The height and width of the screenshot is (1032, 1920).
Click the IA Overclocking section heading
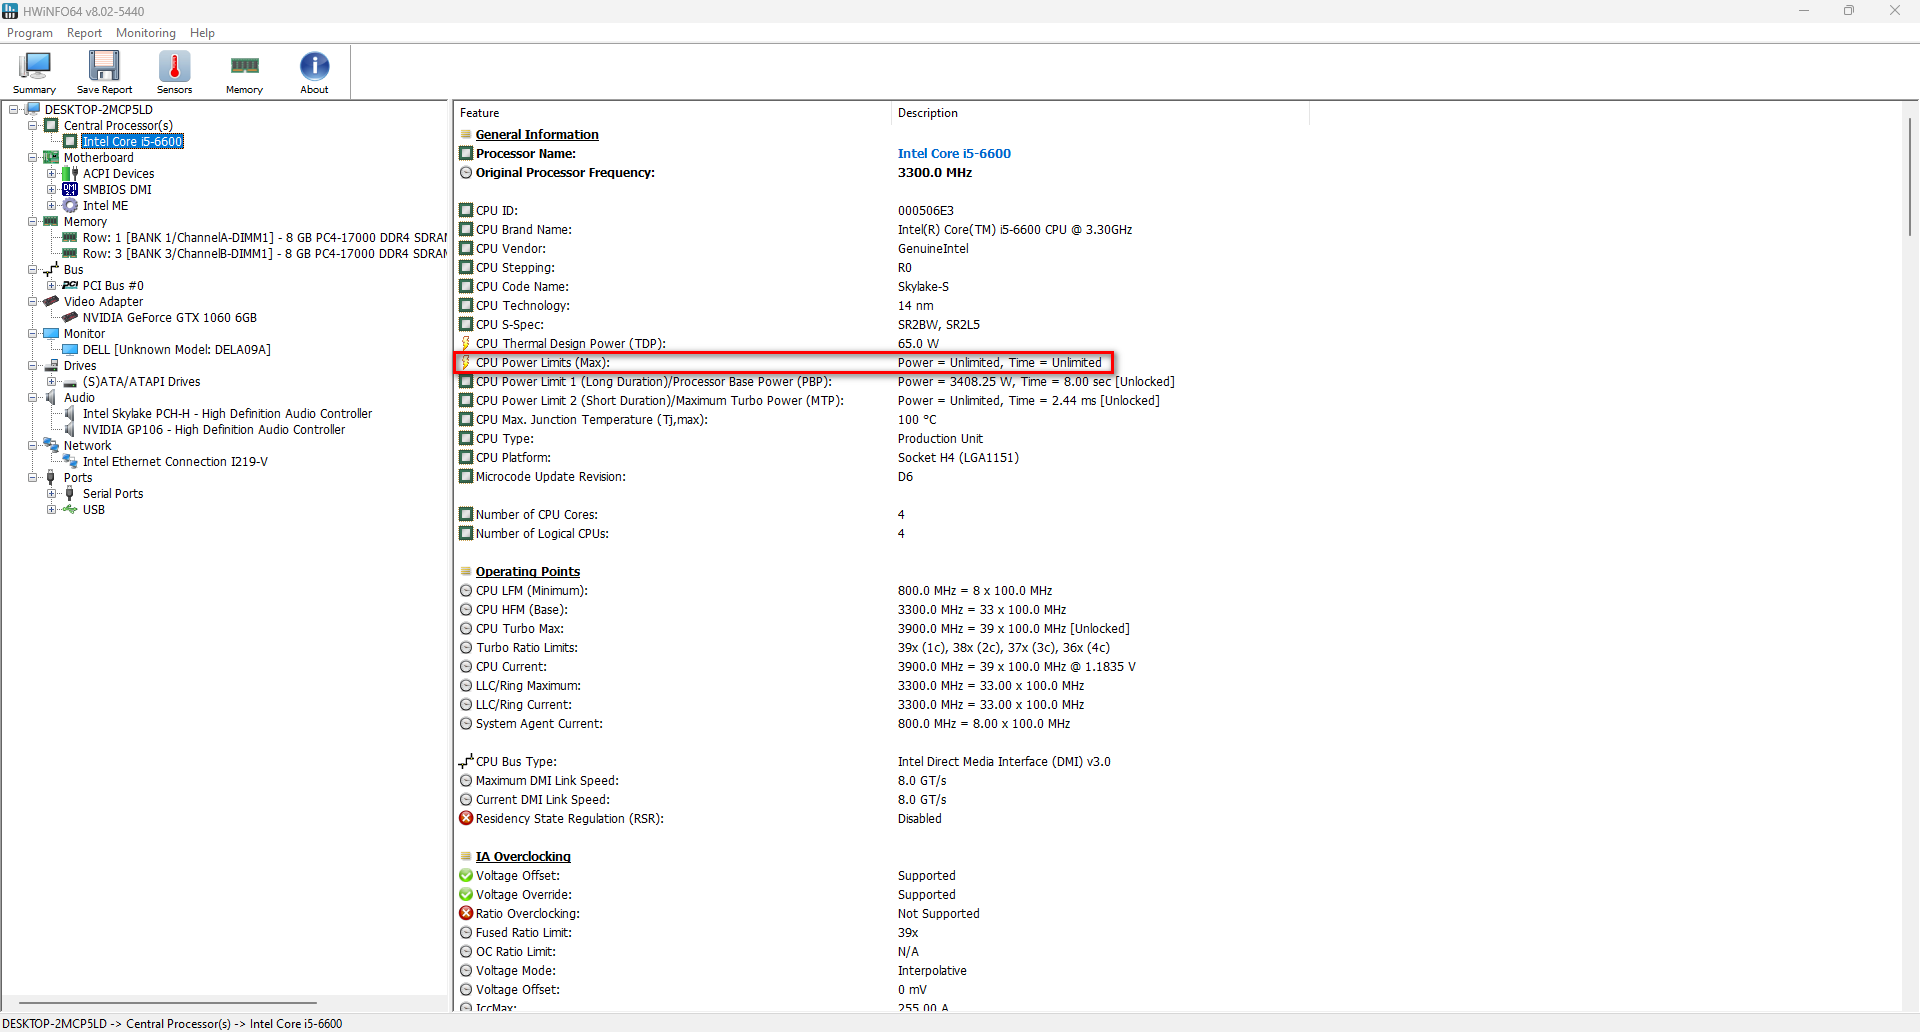coord(523,856)
